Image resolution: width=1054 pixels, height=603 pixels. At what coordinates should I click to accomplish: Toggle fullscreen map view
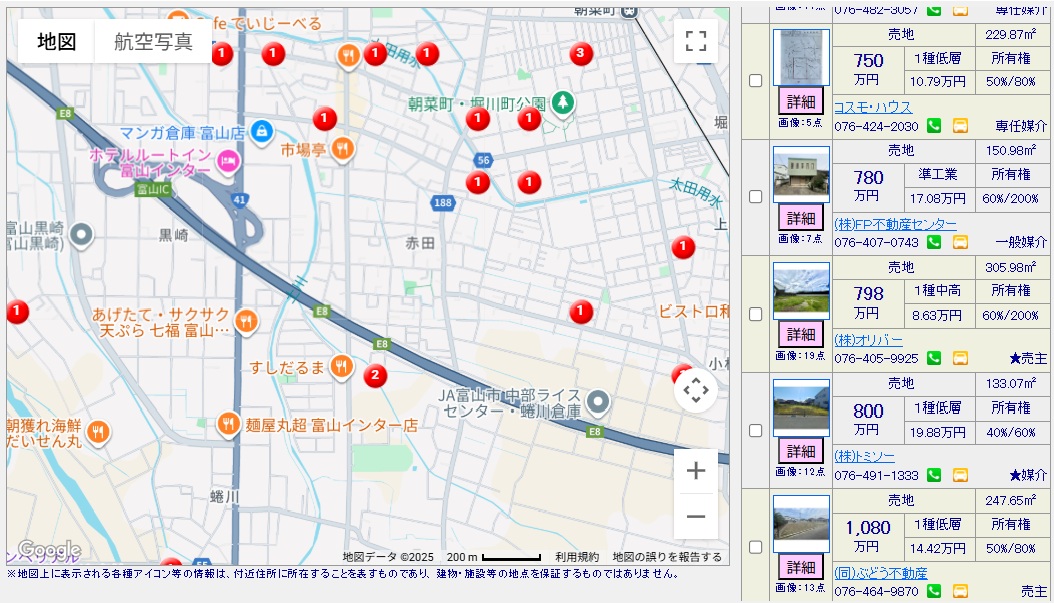696,41
